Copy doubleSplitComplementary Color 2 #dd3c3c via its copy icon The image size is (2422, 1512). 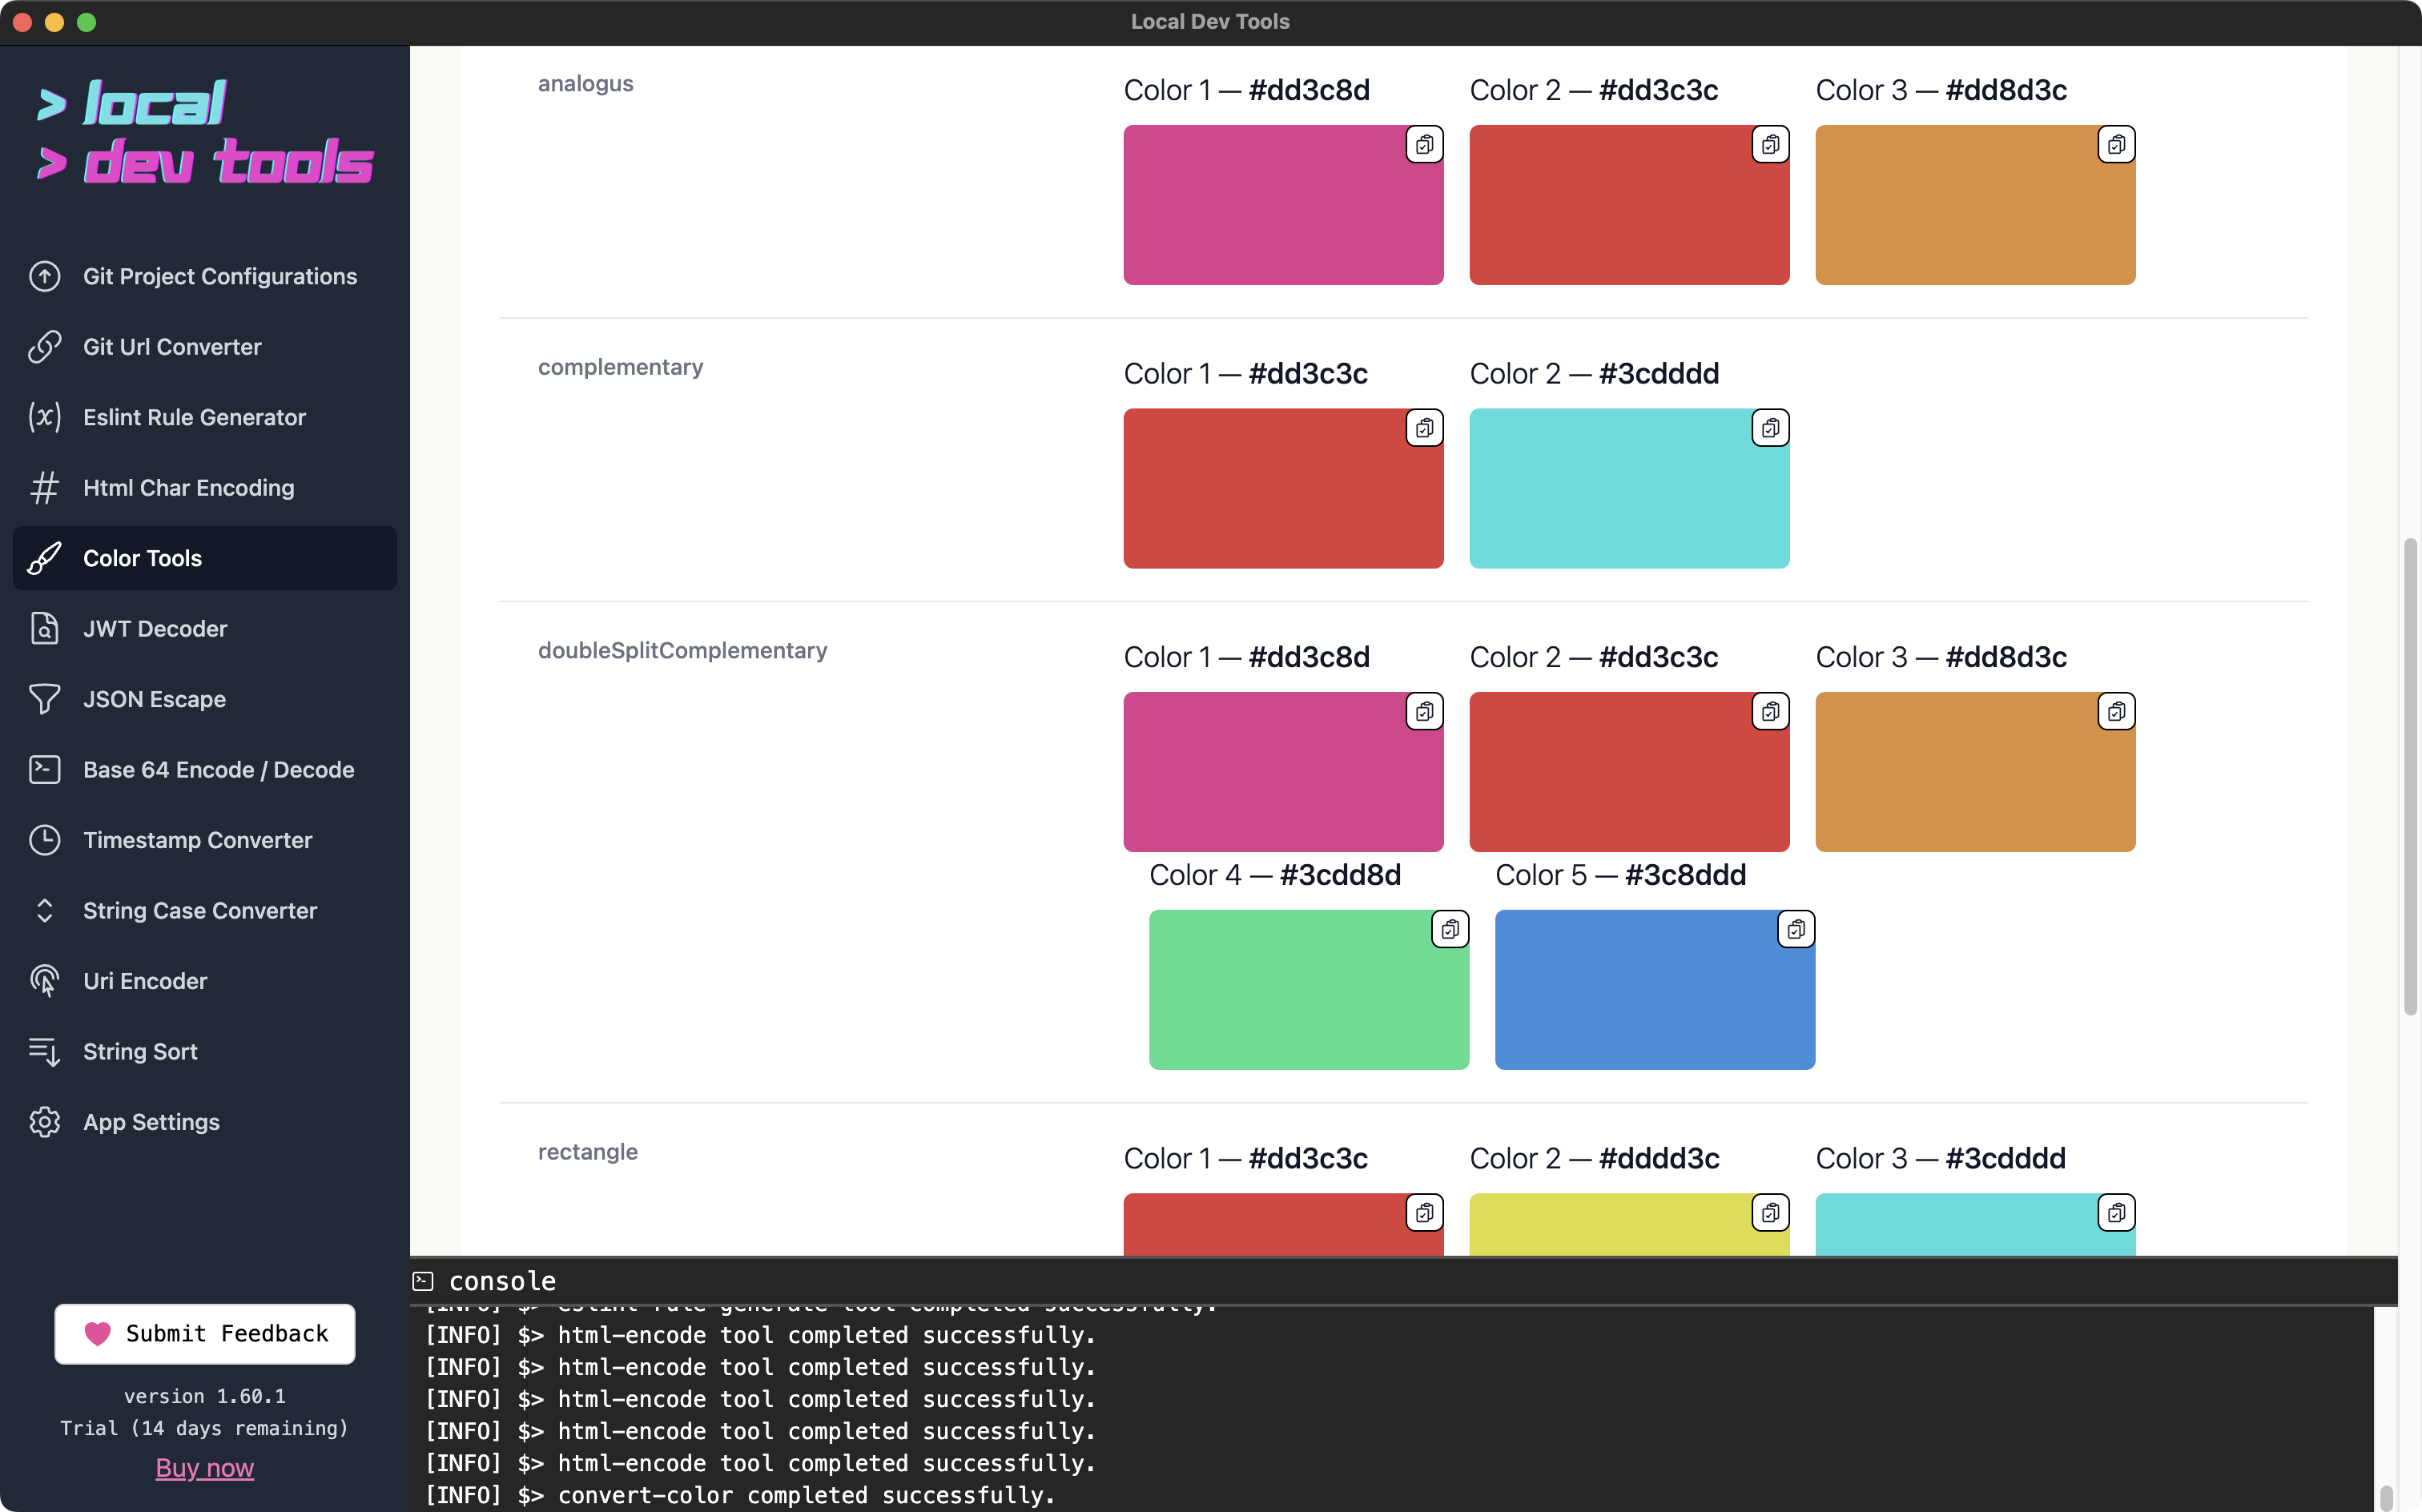1770,712
